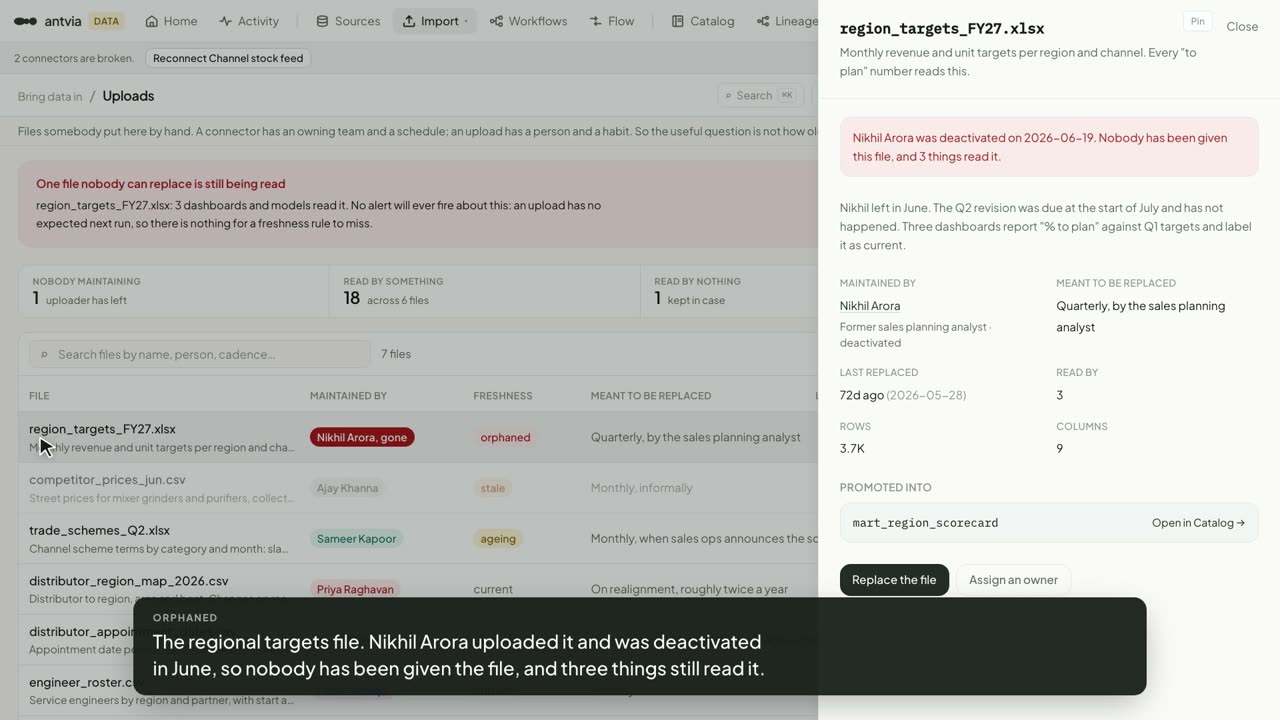Click the ageing freshness badge

tap(498, 539)
